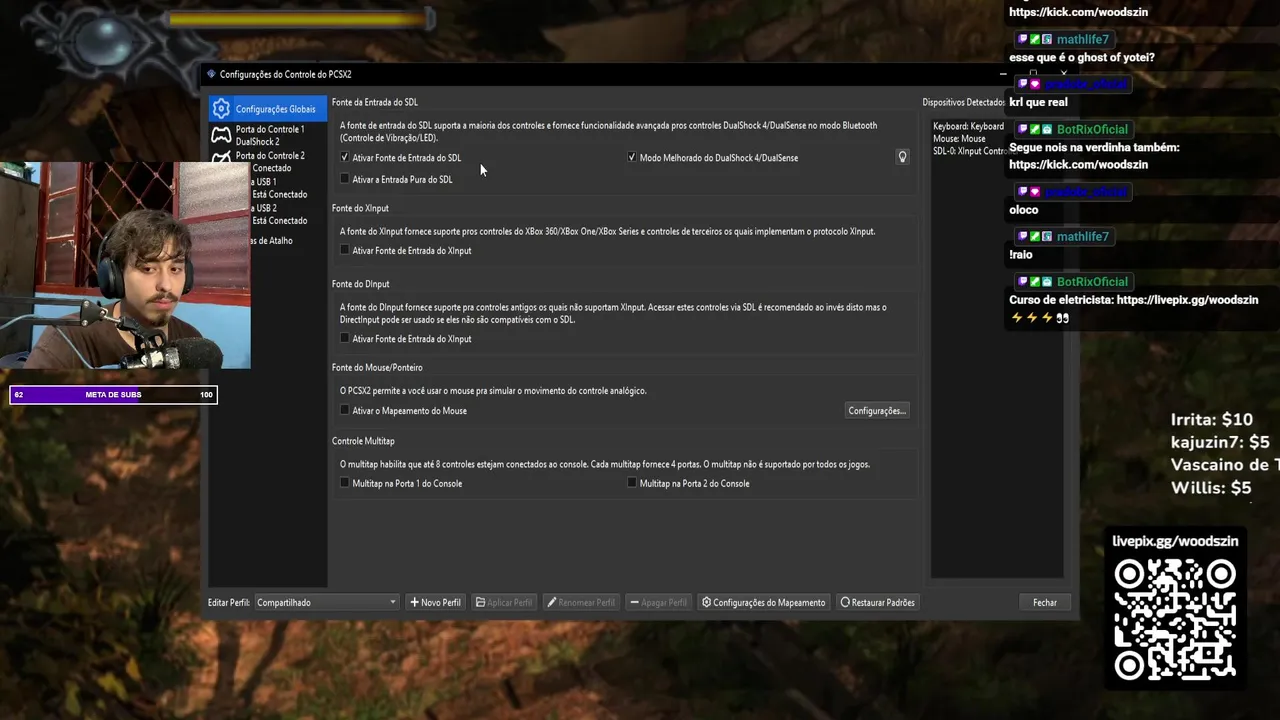The width and height of the screenshot is (1280, 720).
Task: Select Mouse: Mouse in detected devices
Action: point(959,138)
